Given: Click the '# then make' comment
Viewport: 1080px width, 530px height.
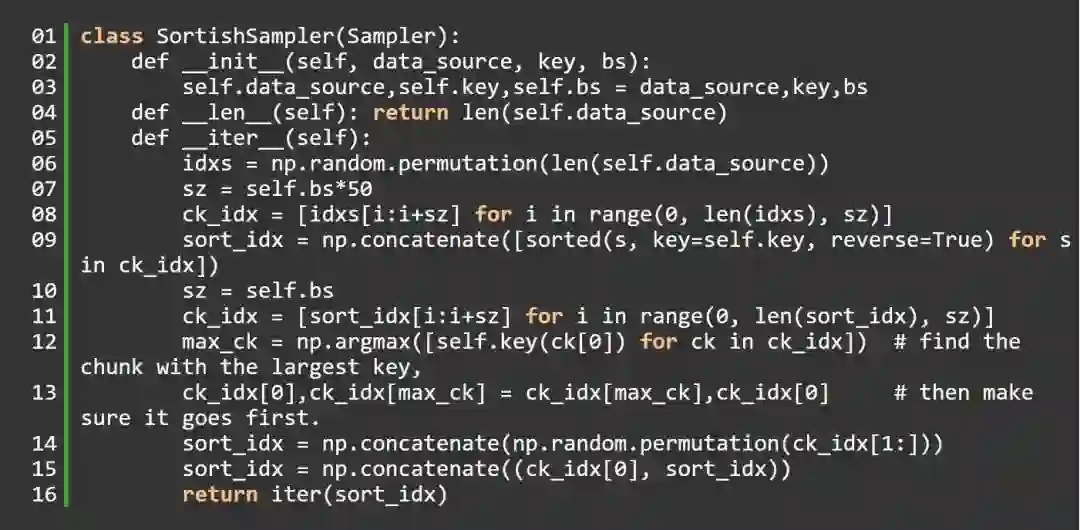Looking at the screenshot, I should click(x=963, y=393).
